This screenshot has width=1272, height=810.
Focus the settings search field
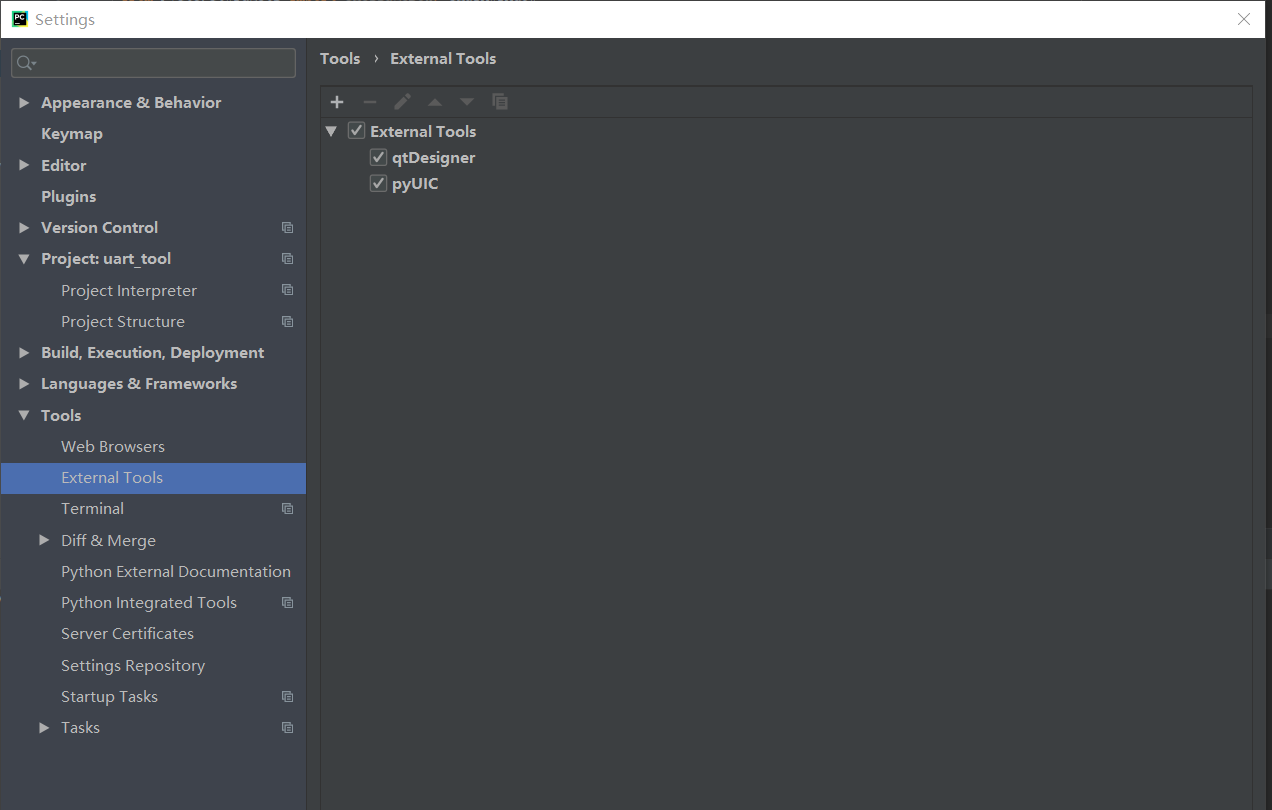154,63
